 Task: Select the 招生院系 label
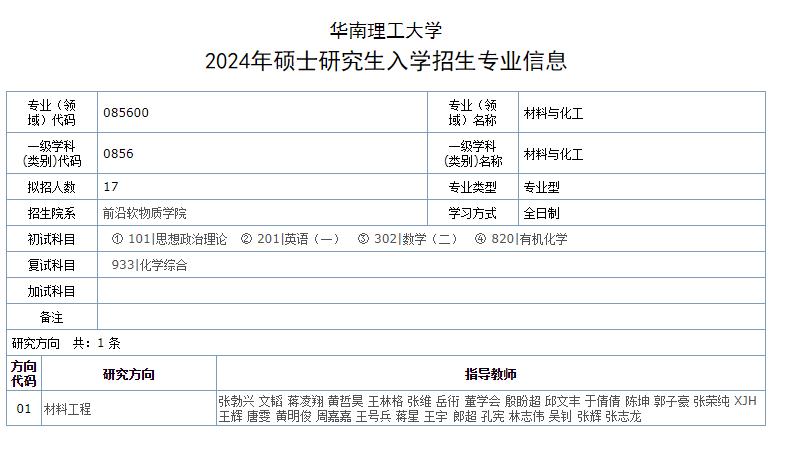(x=51, y=213)
